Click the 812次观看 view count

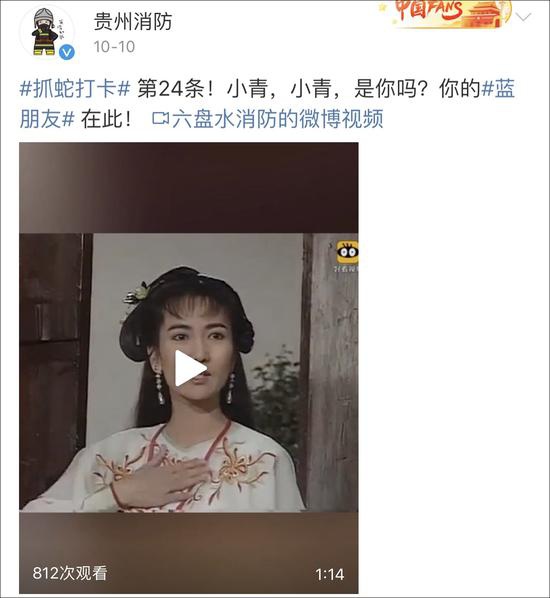(x=69, y=573)
